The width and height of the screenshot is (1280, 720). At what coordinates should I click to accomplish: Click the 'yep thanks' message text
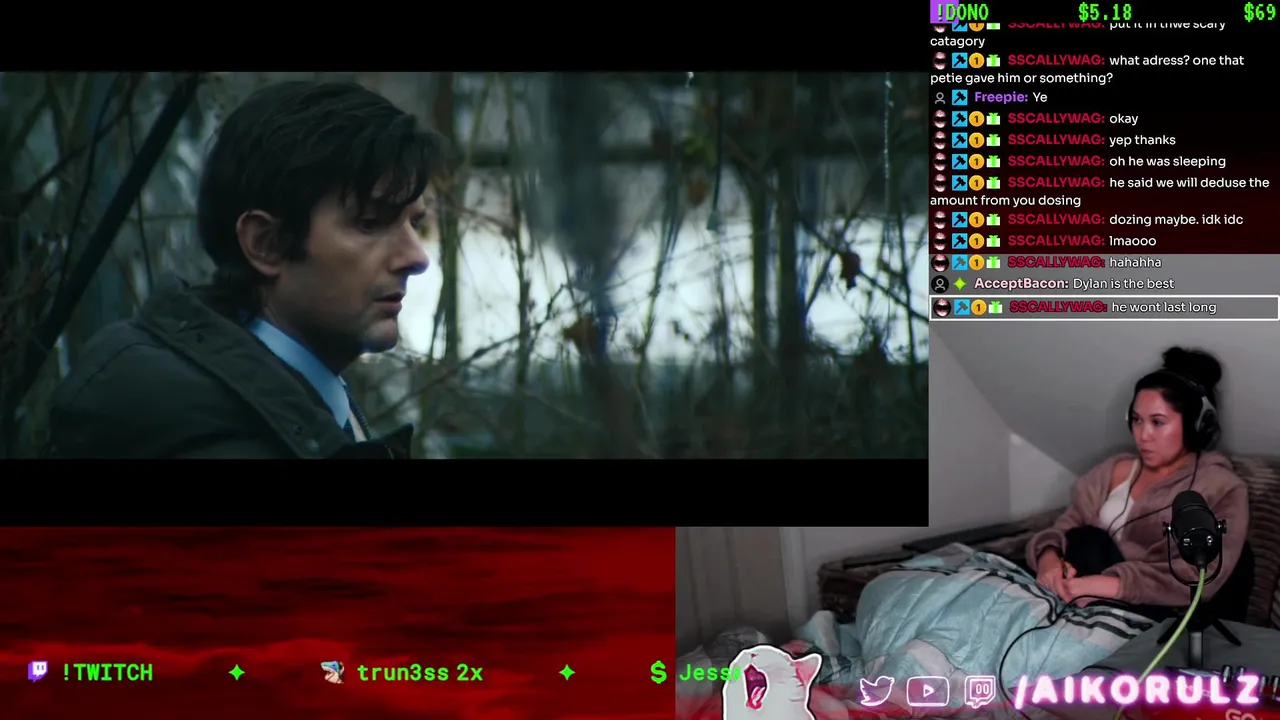tap(1142, 140)
